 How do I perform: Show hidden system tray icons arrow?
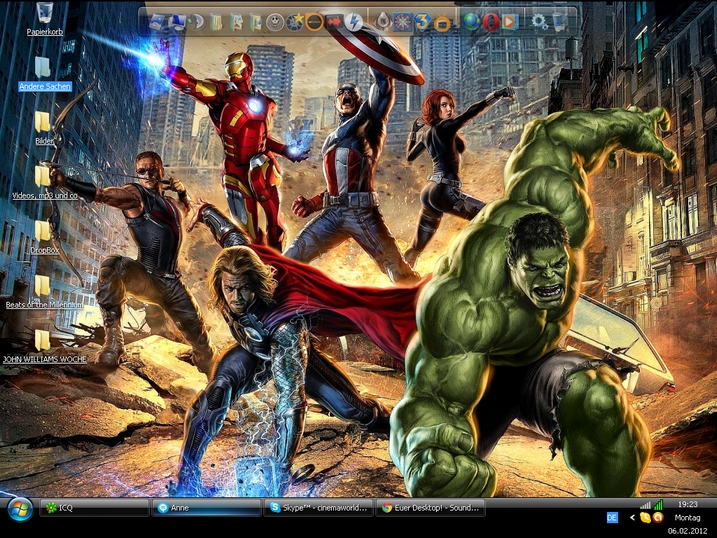click(632, 518)
